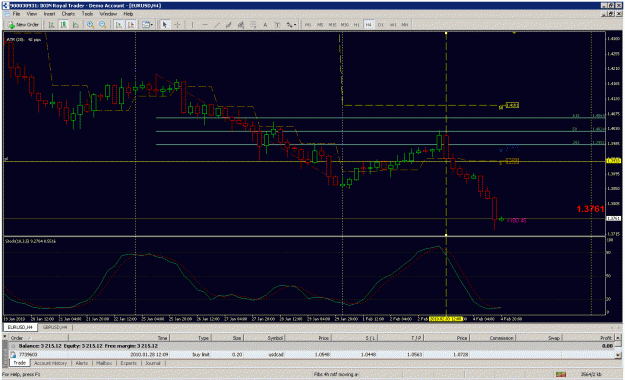Image resolution: width=625 pixels, height=380 pixels.
Task: Switch chart to bar chart type
Action: (51, 25)
